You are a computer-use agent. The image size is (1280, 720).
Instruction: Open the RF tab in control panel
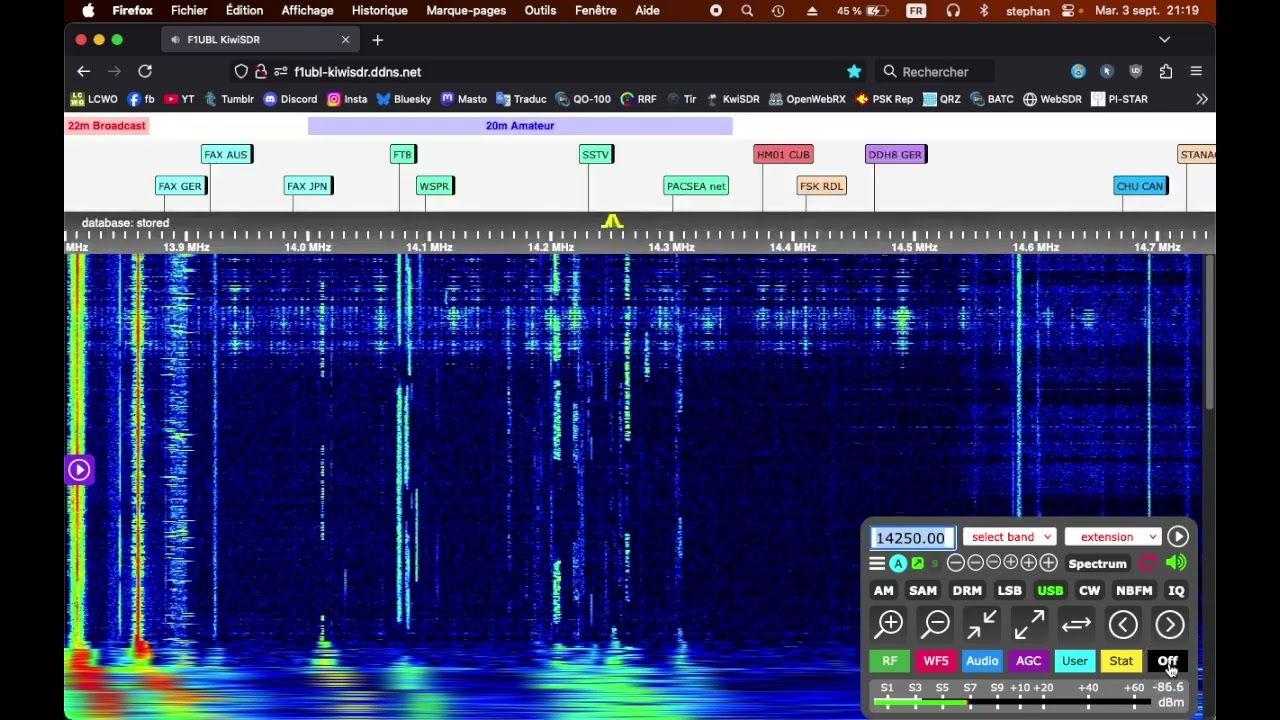coord(889,661)
